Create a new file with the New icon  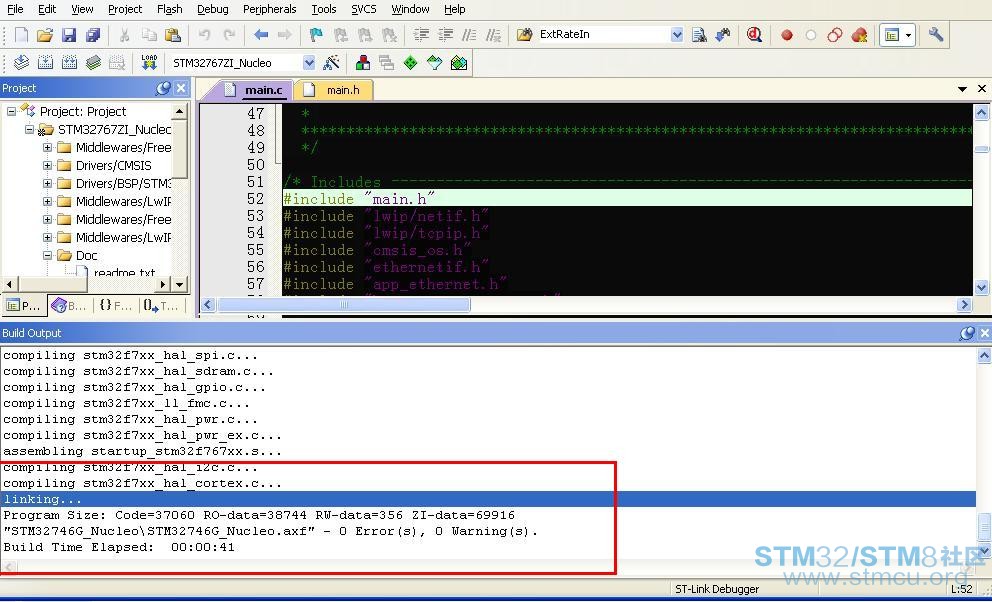click(x=21, y=35)
